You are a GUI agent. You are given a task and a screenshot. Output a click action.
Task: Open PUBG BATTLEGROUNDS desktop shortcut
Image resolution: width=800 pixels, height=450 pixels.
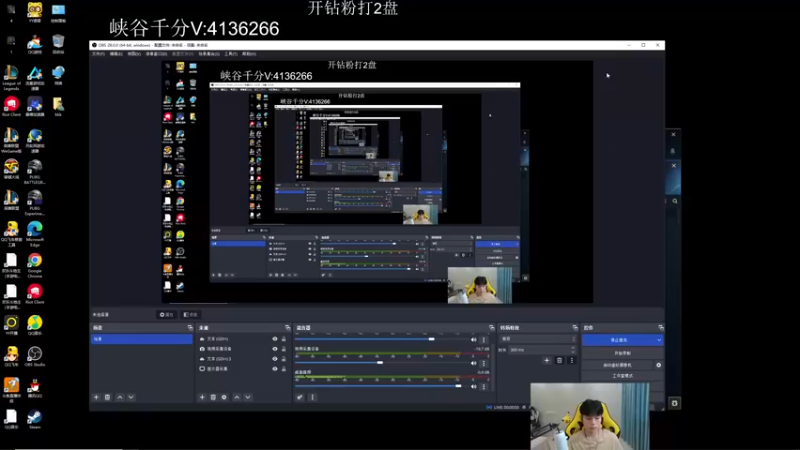point(35,171)
